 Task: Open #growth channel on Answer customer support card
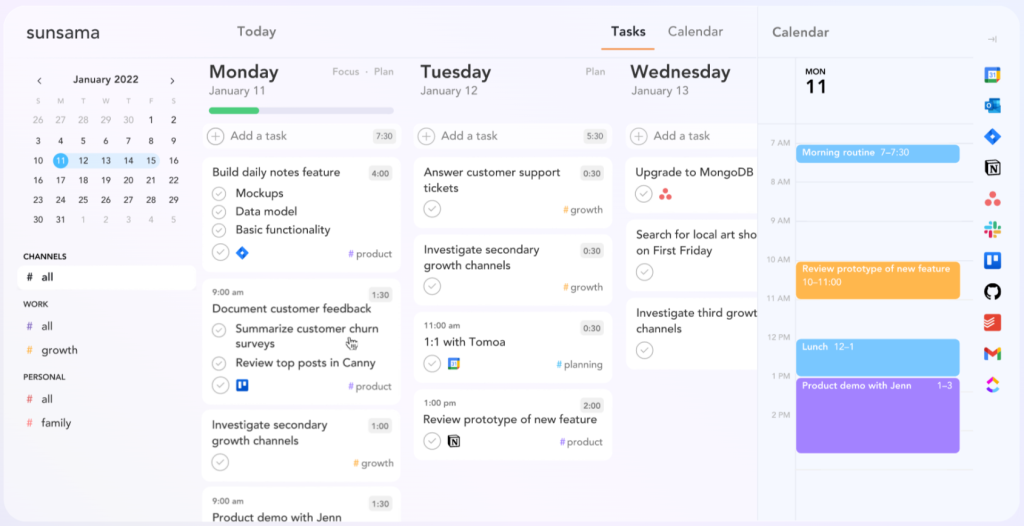coord(583,210)
